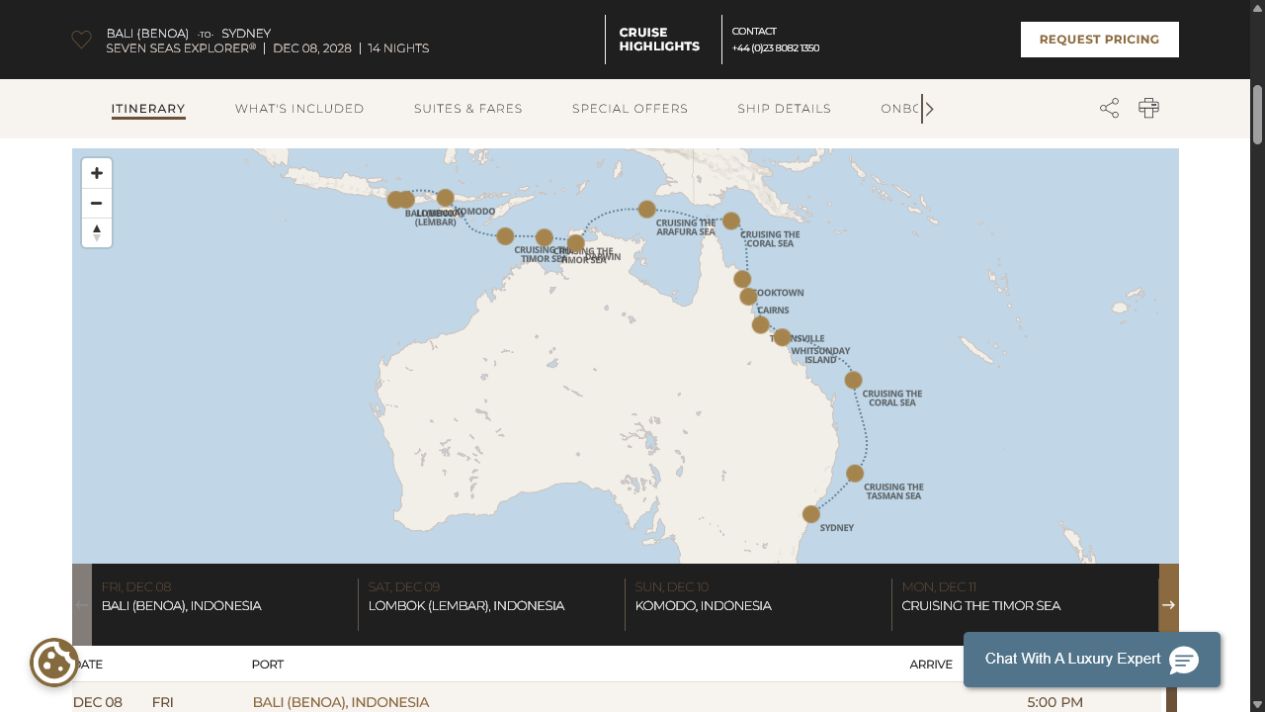
Task: Switch to What's Included tab
Action: point(299,109)
